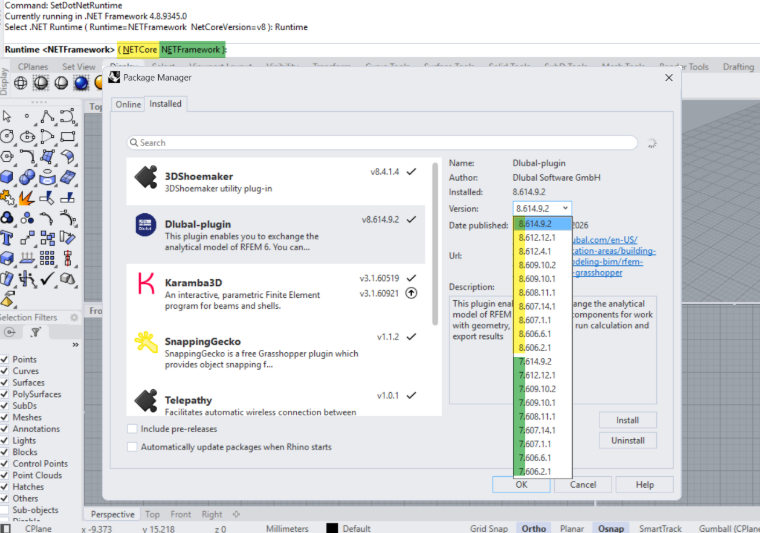Select the Fillet Curves tool
The height and width of the screenshot is (533, 760).
(x=27, y=157)
